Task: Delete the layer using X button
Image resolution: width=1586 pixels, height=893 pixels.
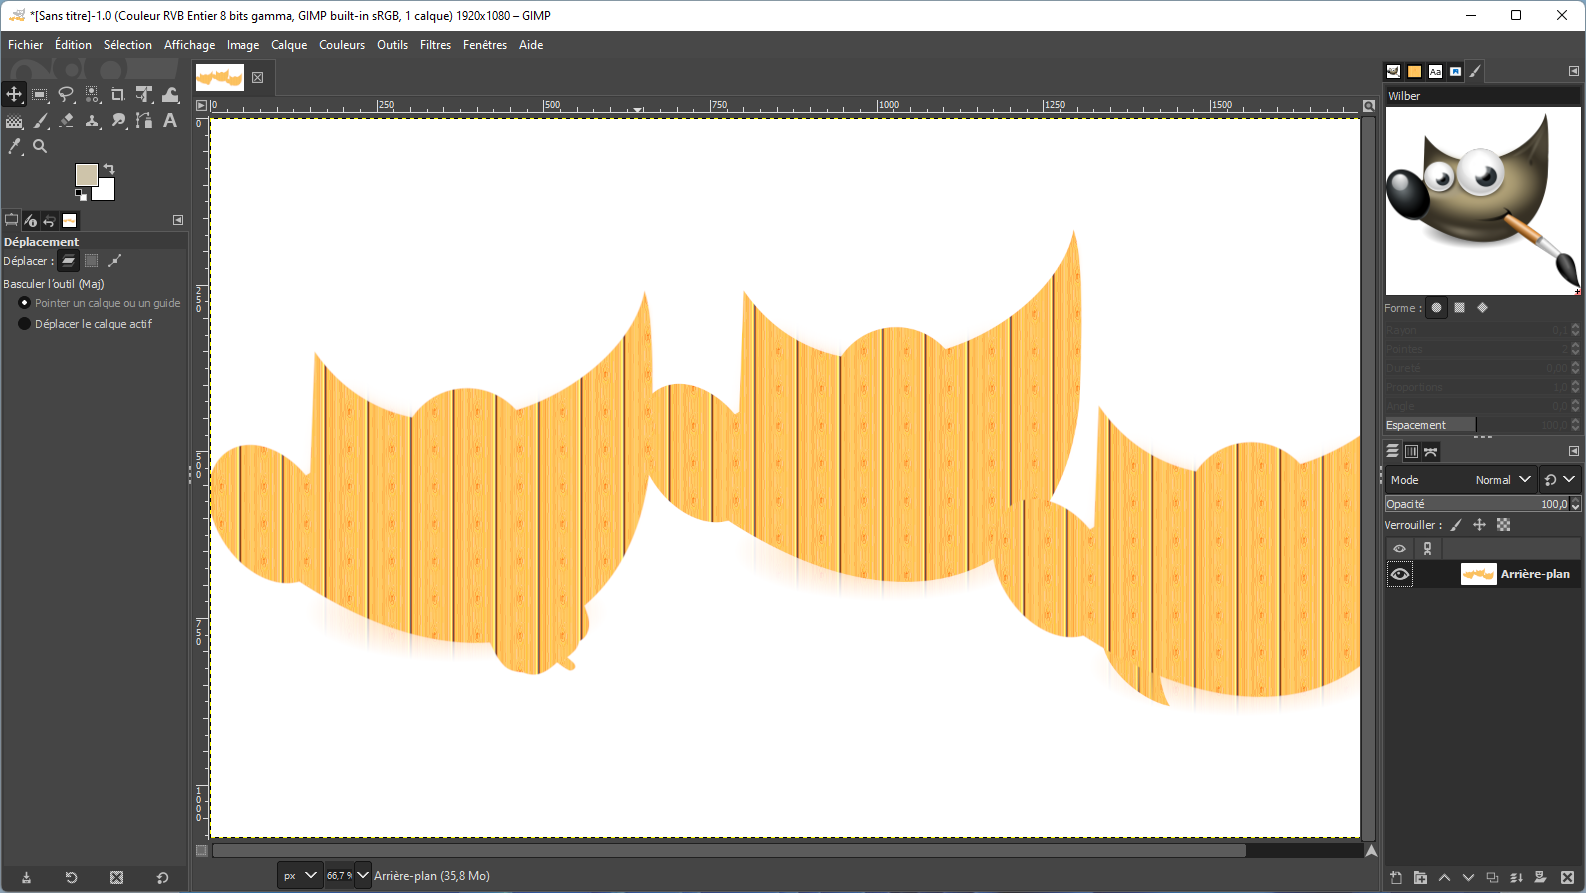Action: pyautogui.click(x=1567, y=878)
